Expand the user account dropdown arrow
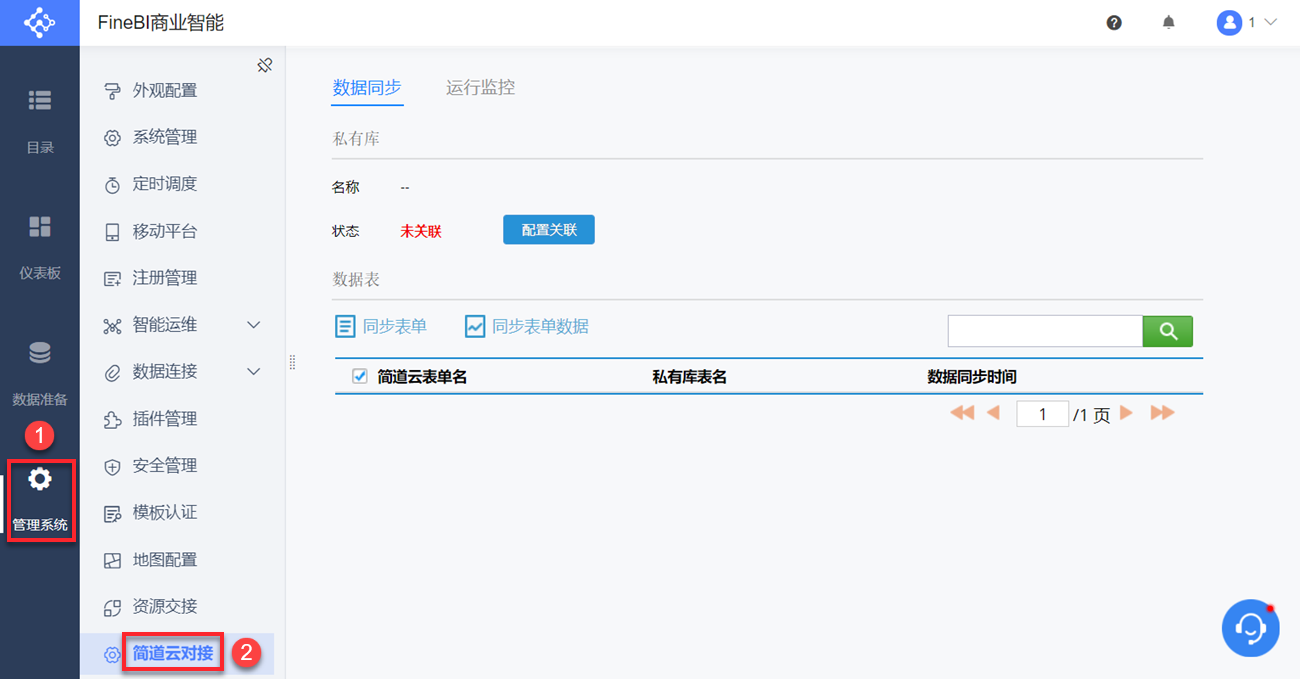 tap(1271, 22)
